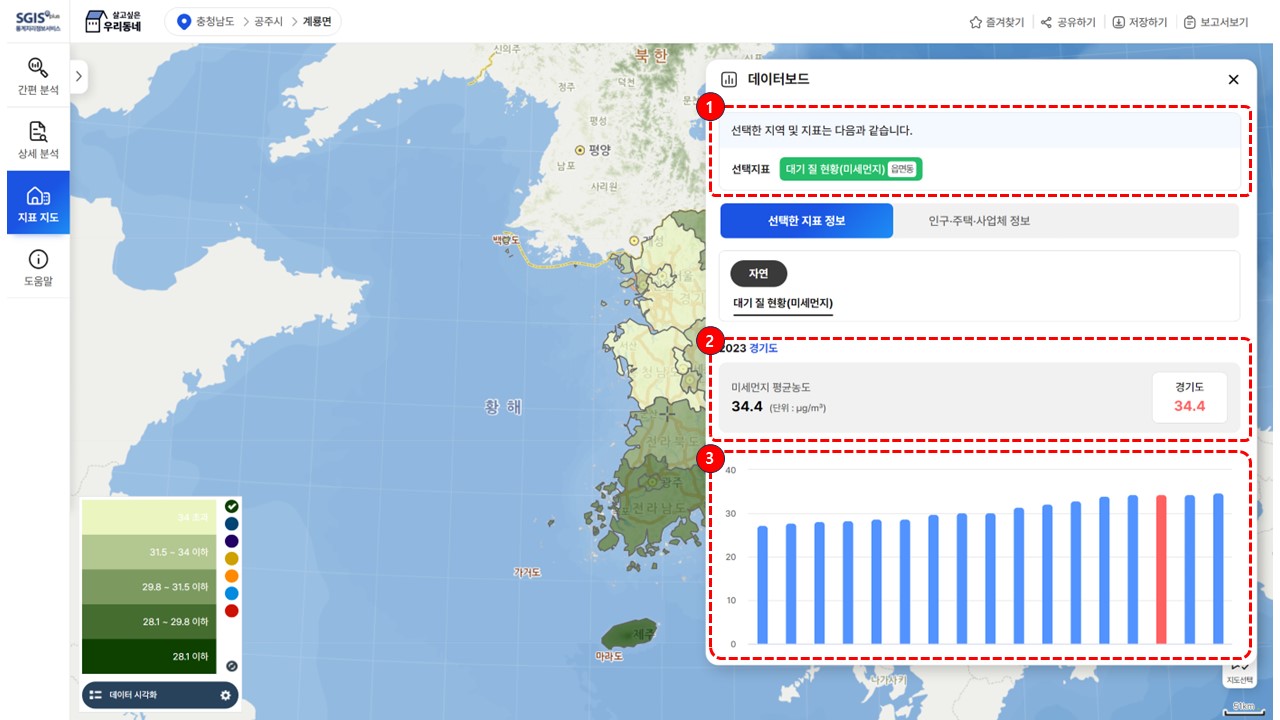Click the 자연 category button
The width and height of the screenshot is (1280, 720).
758,273
